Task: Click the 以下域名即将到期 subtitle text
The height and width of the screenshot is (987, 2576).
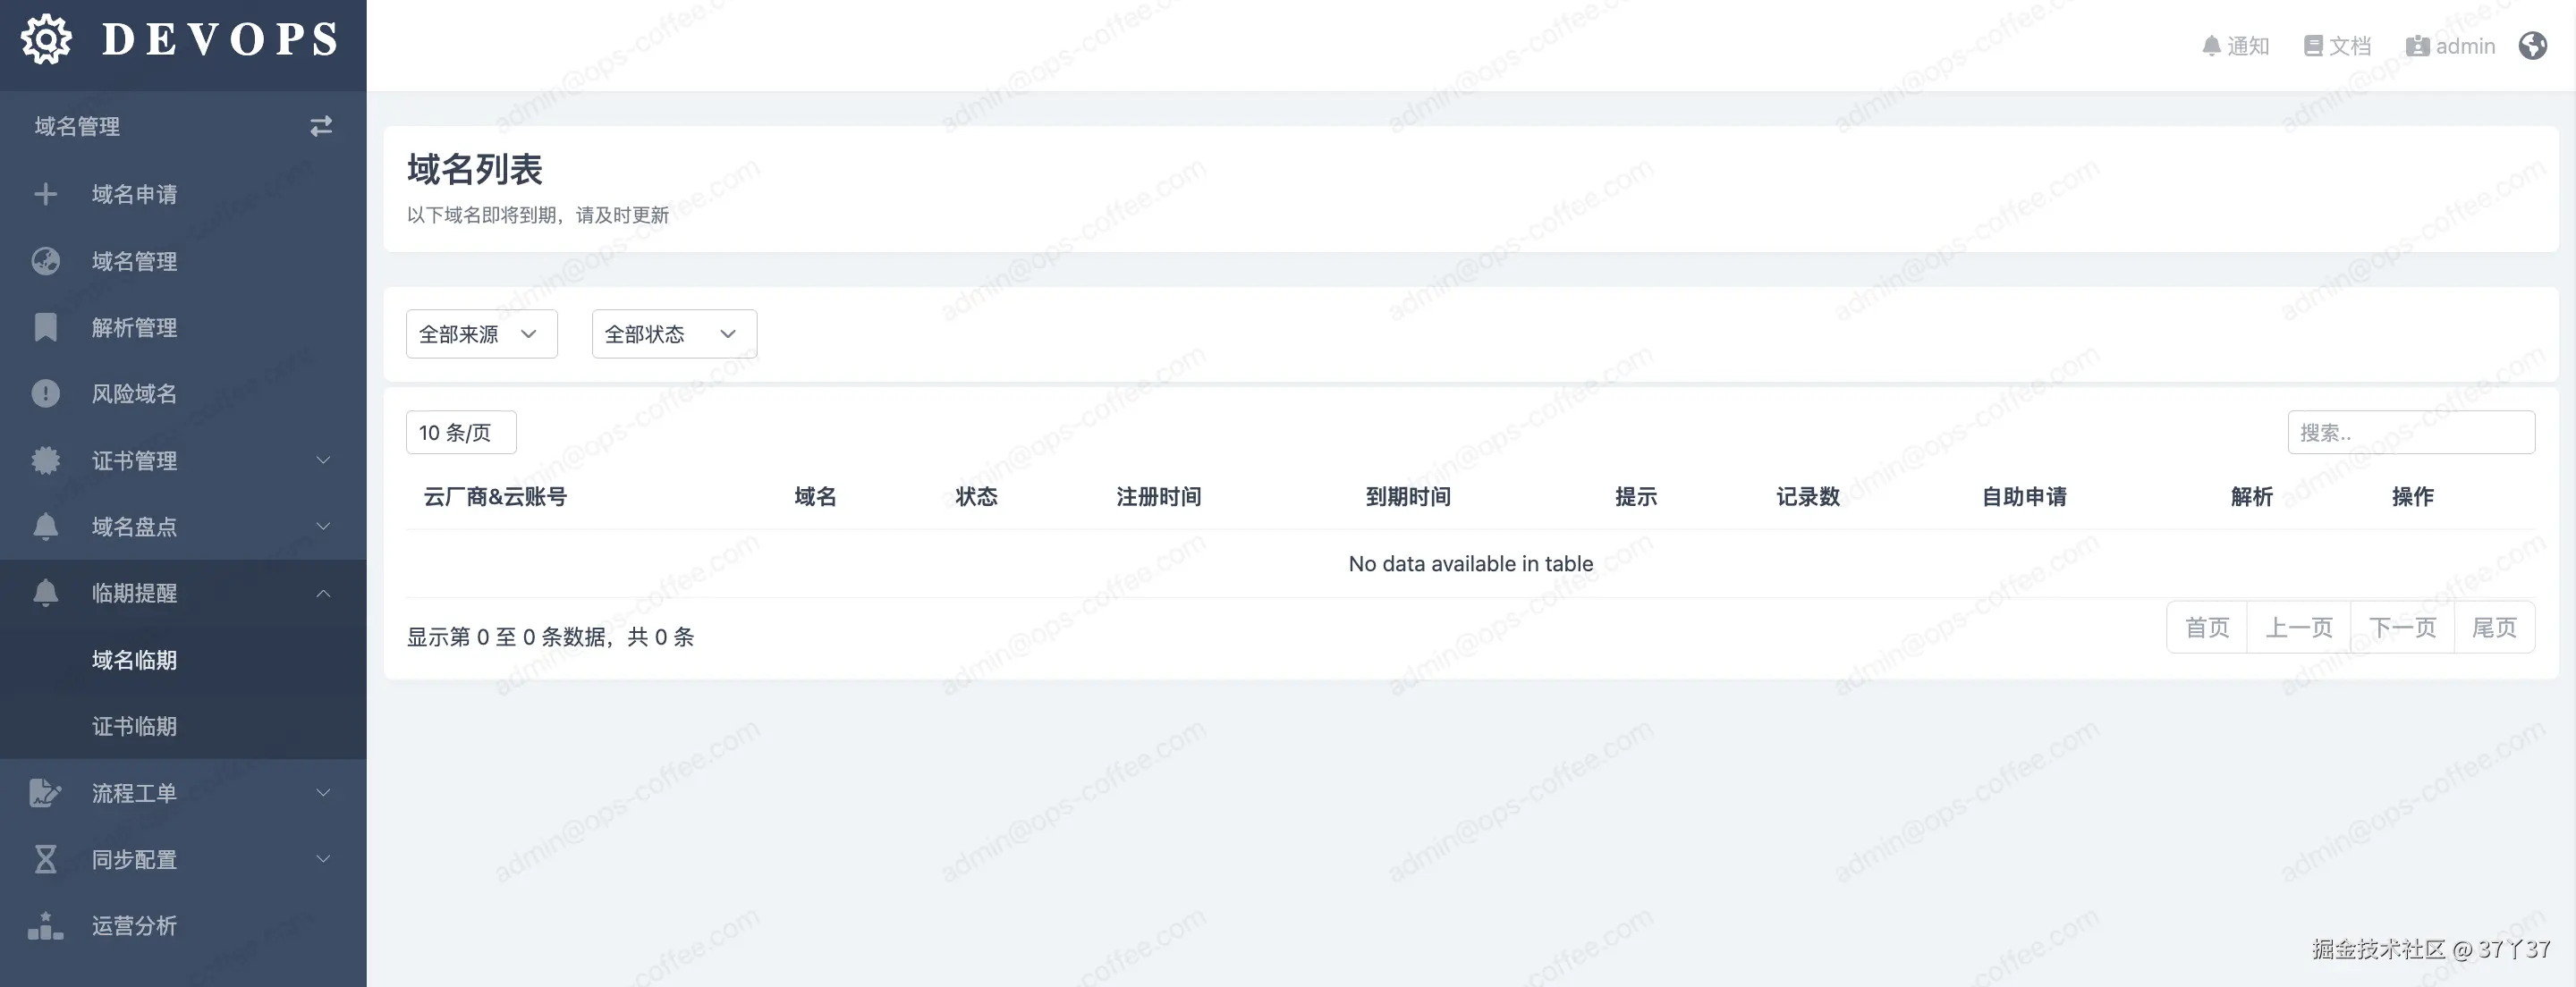Action: click(538, 215)
